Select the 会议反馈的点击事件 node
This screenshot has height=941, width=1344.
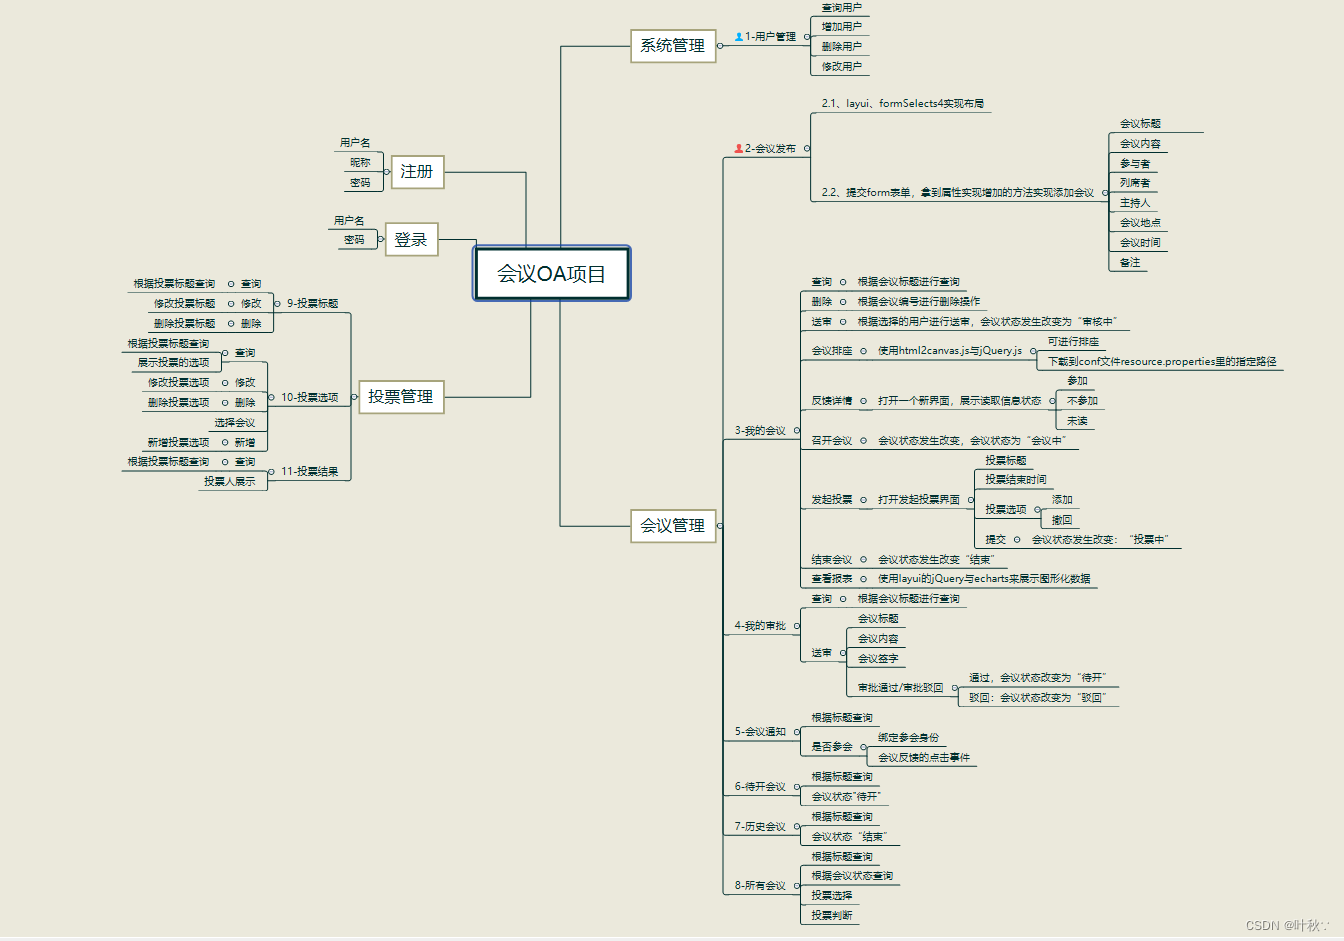click(x=923, y=758)
